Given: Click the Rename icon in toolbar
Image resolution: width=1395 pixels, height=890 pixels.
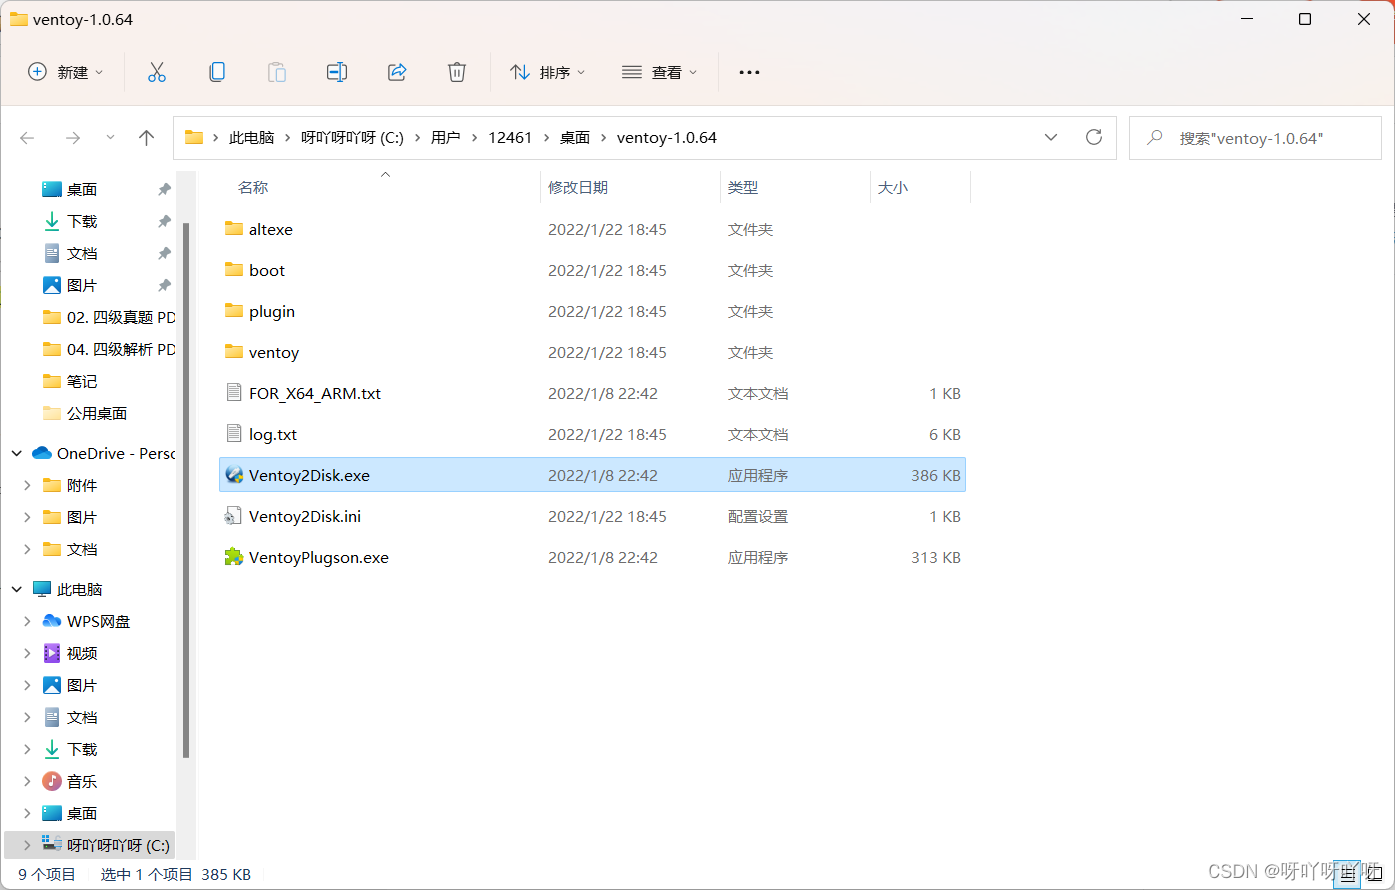Looking at the screenshot, I should 337,72.
